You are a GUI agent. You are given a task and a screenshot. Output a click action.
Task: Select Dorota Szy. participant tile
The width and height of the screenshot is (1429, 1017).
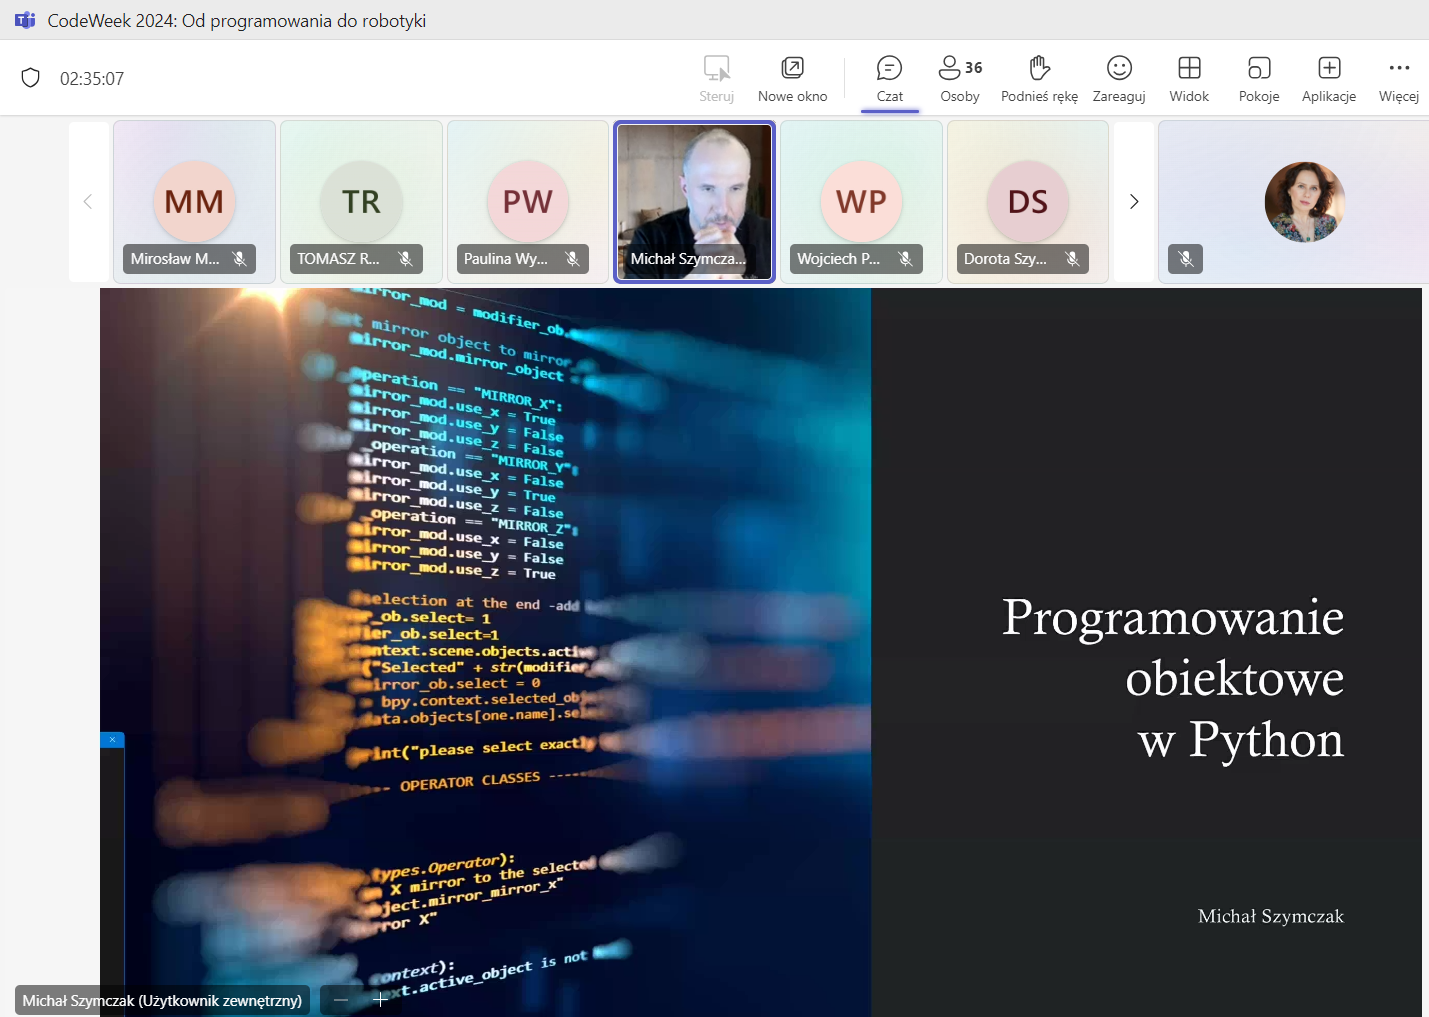click(1028, 202)
